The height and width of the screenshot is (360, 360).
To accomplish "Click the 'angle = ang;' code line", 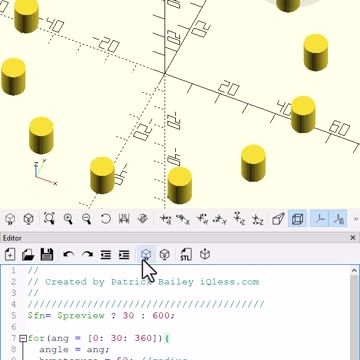I will click(74, 349).
